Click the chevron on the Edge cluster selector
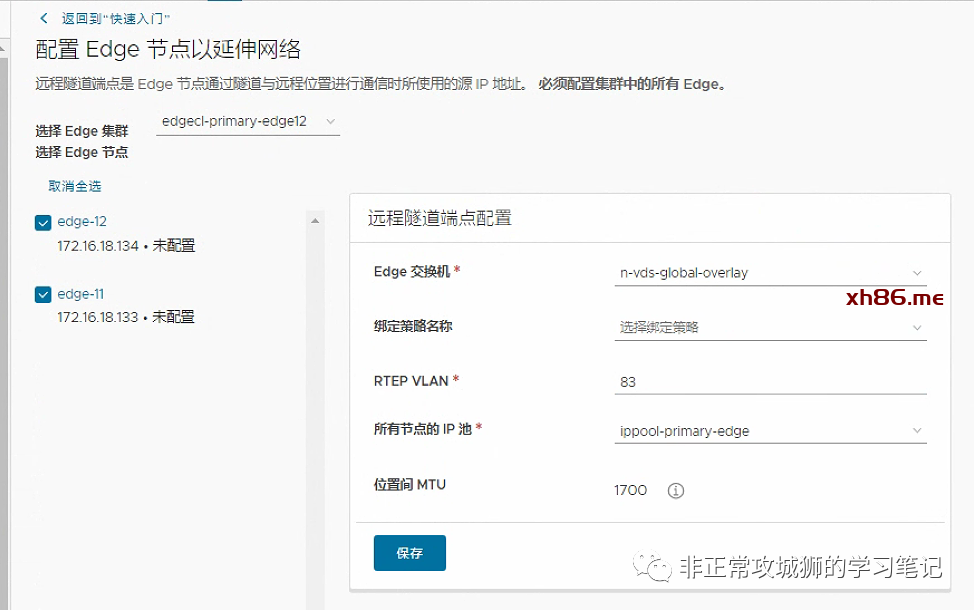 (x=331, y=121)
